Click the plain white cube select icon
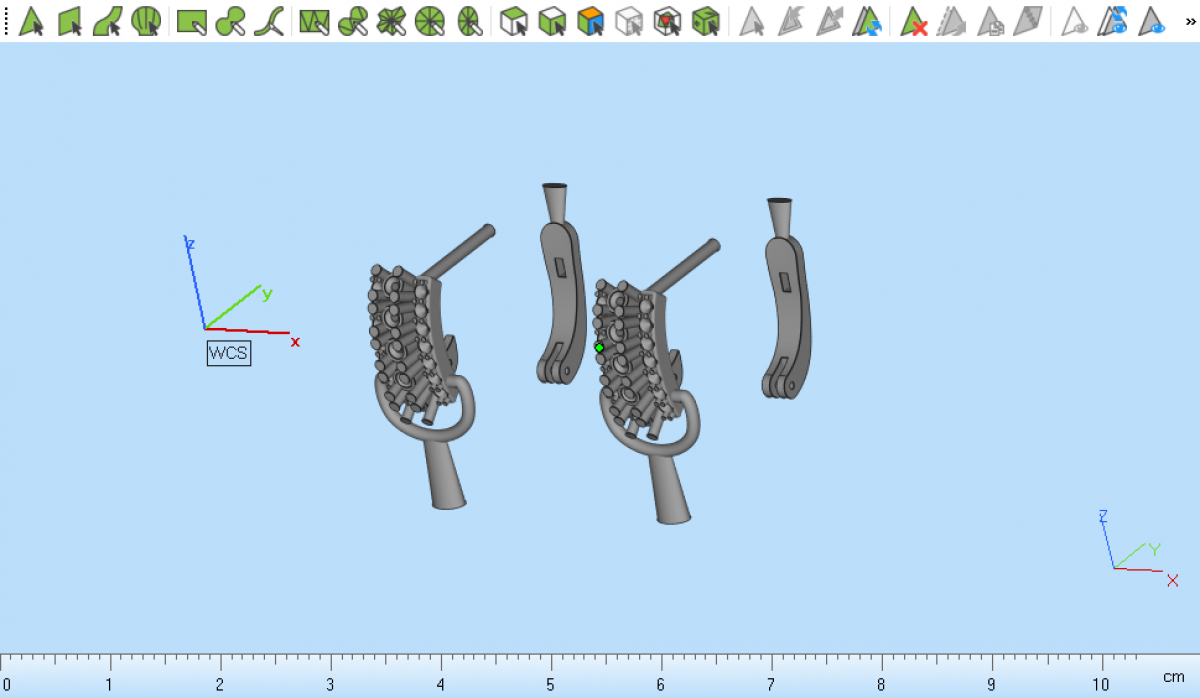 click(514, 21)
